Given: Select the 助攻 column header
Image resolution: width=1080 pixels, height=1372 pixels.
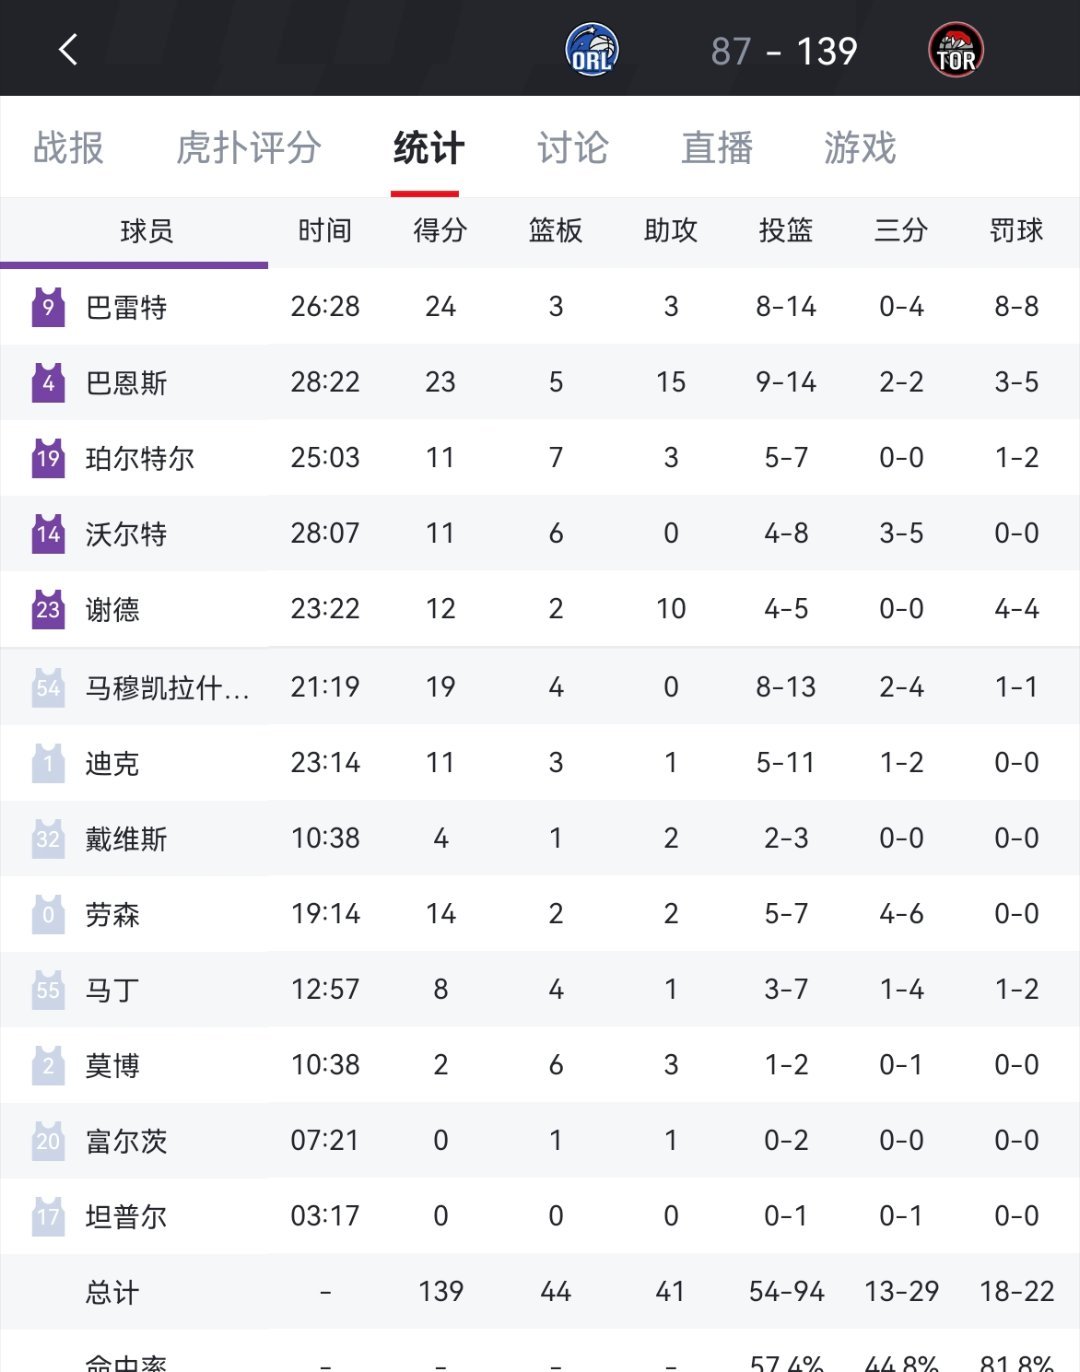Looking at the screenshot, I should click(670, 231).
